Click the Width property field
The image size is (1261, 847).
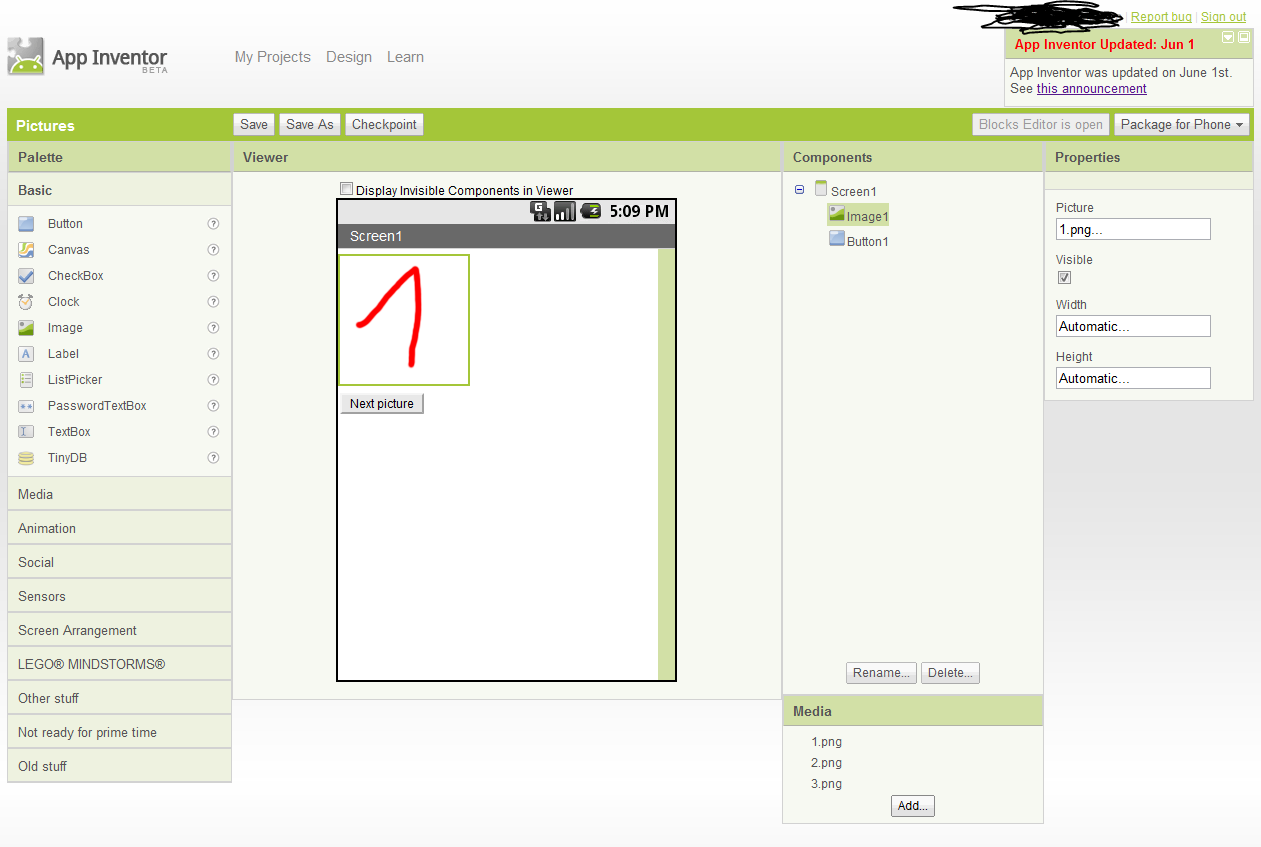pos(1133,326)
